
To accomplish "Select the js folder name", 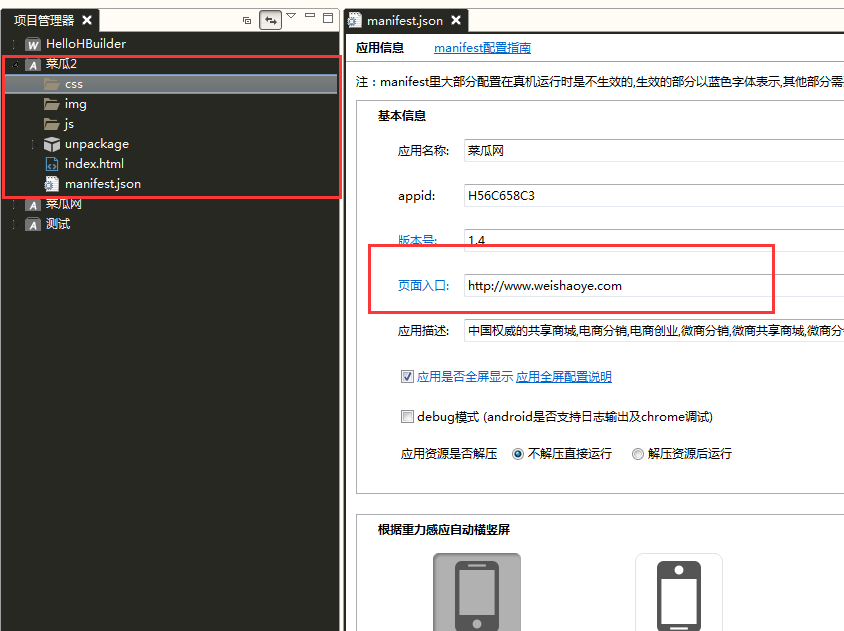I will pyautogui.click(x=69, y=124).
